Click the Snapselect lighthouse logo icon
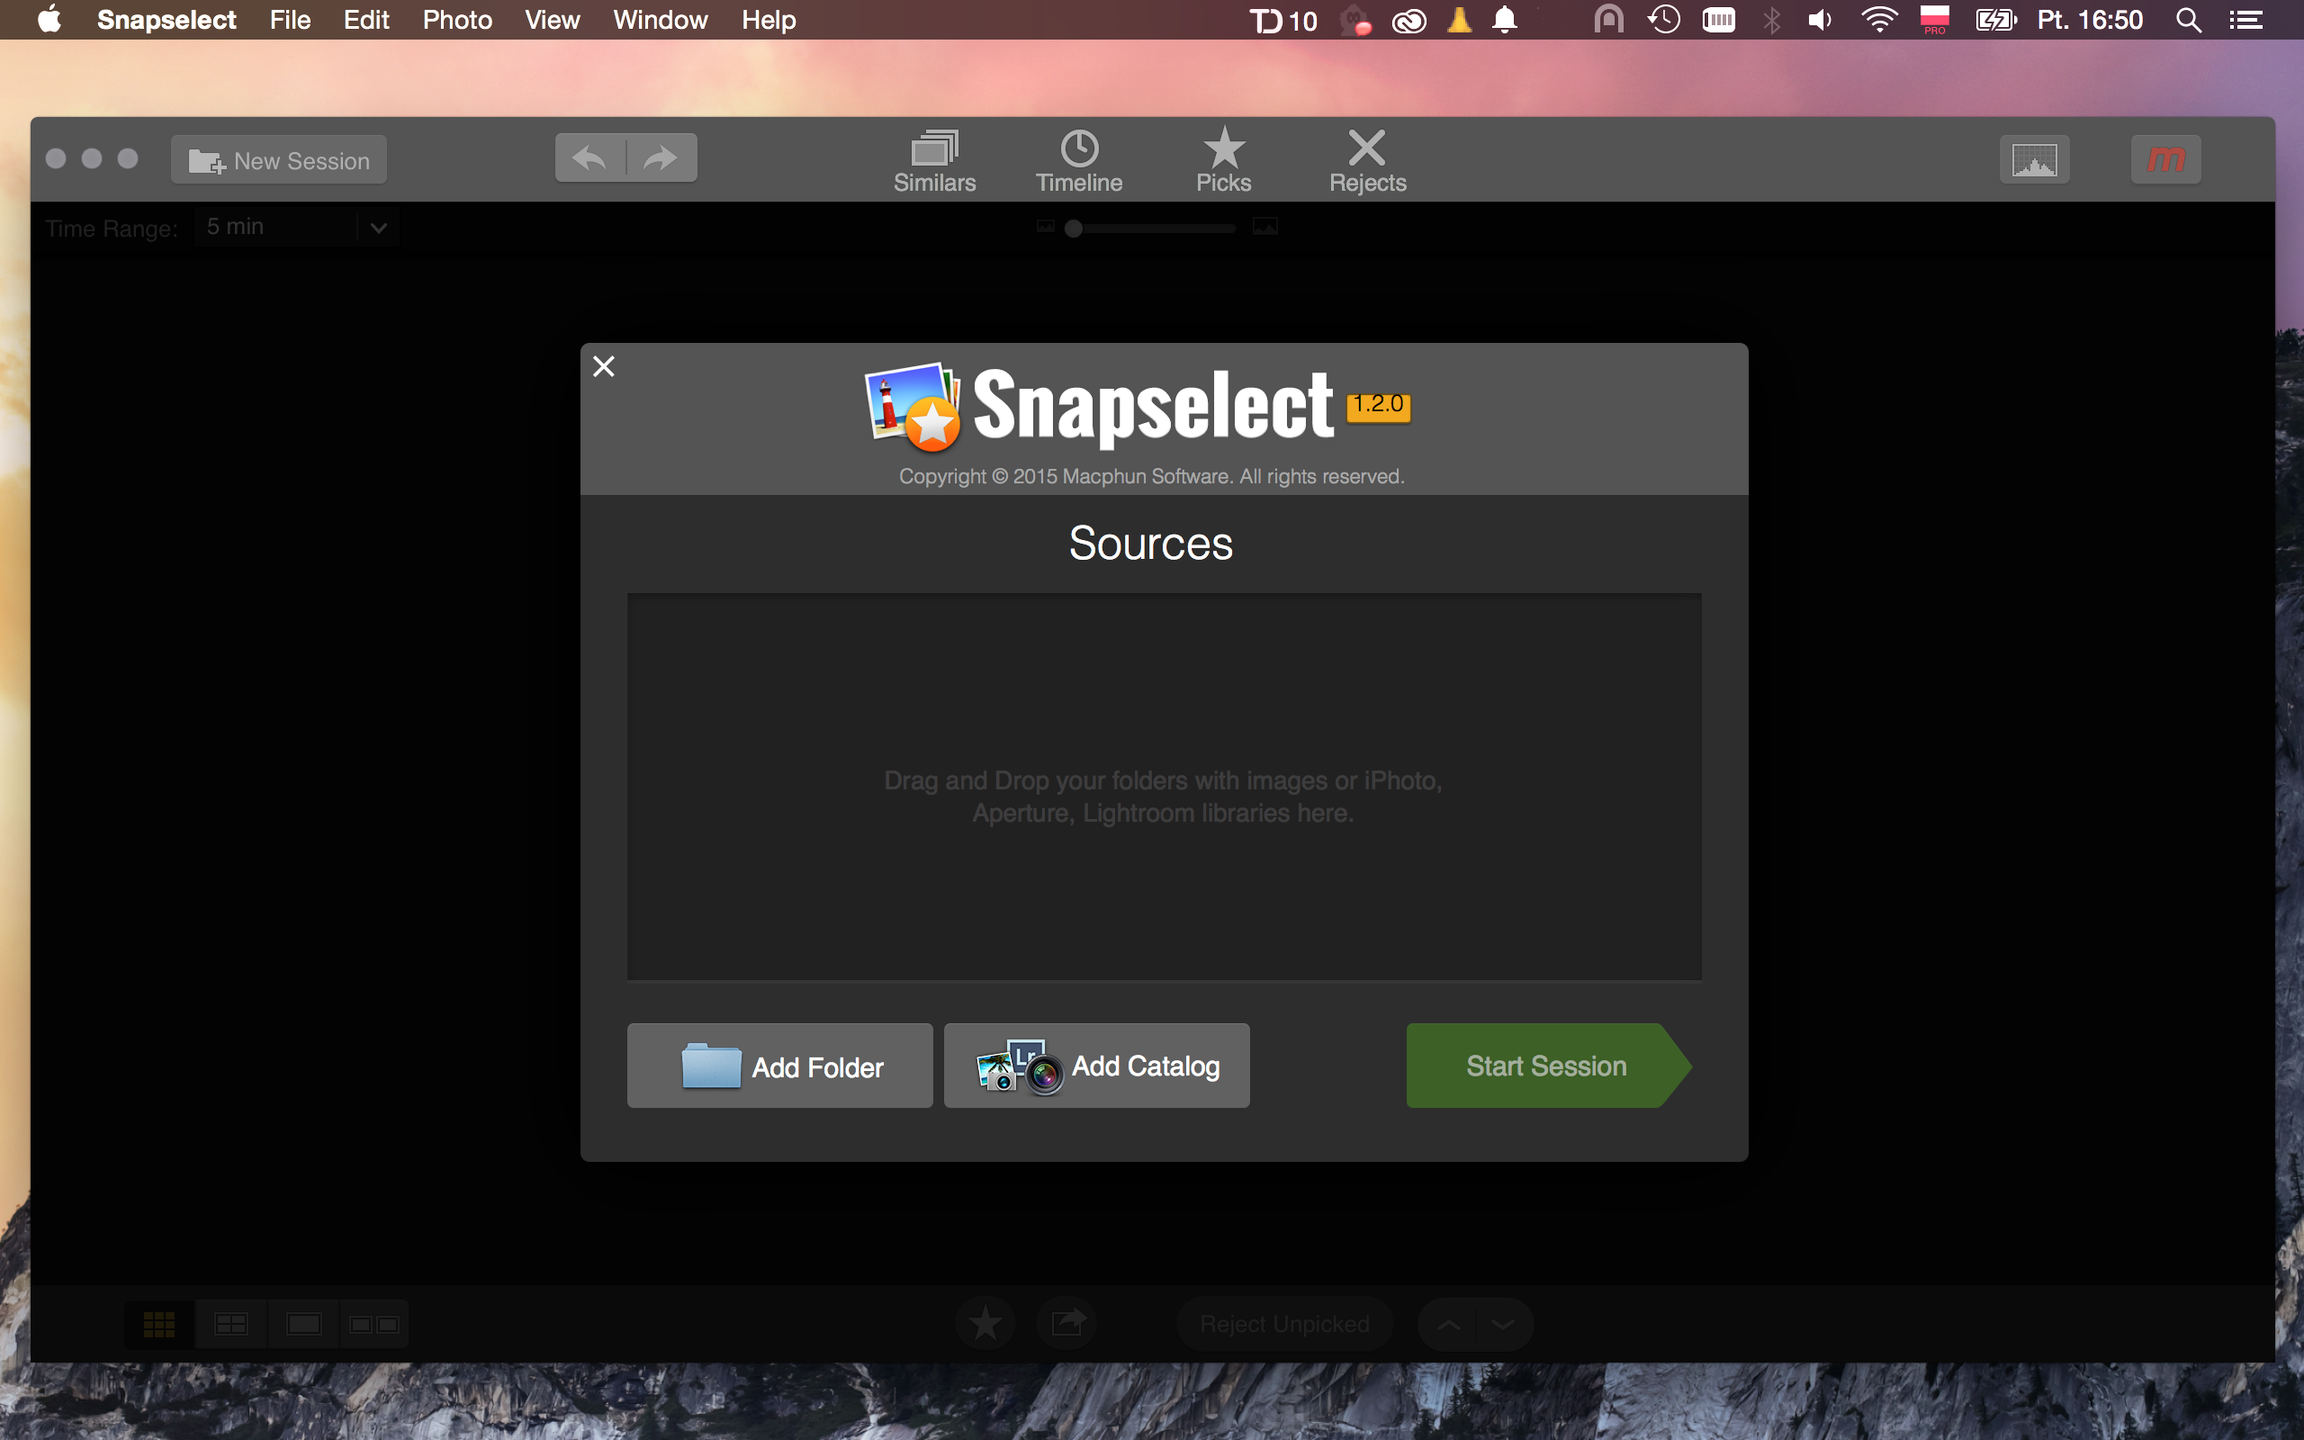 click(913, 405)
